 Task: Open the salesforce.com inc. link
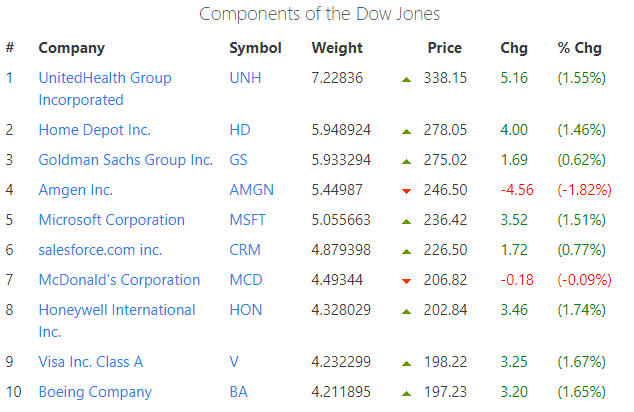(100, 250)
